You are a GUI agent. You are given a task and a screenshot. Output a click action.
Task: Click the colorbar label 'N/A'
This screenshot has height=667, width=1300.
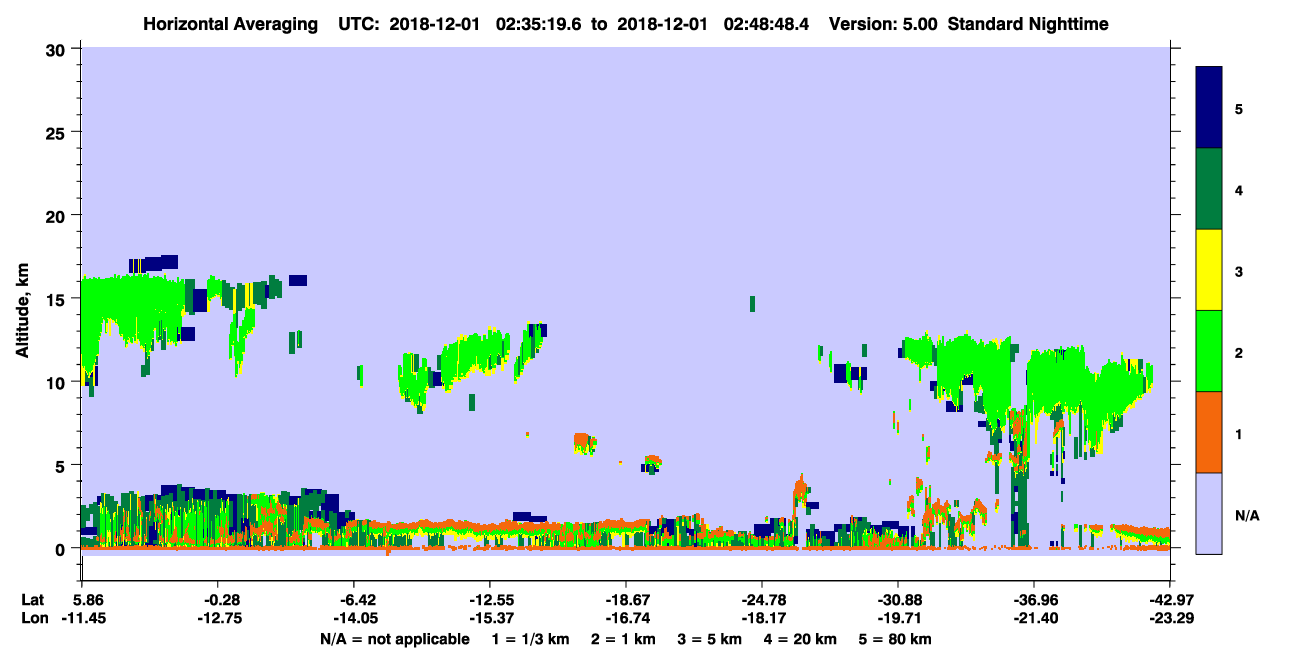coord(1246,516)
